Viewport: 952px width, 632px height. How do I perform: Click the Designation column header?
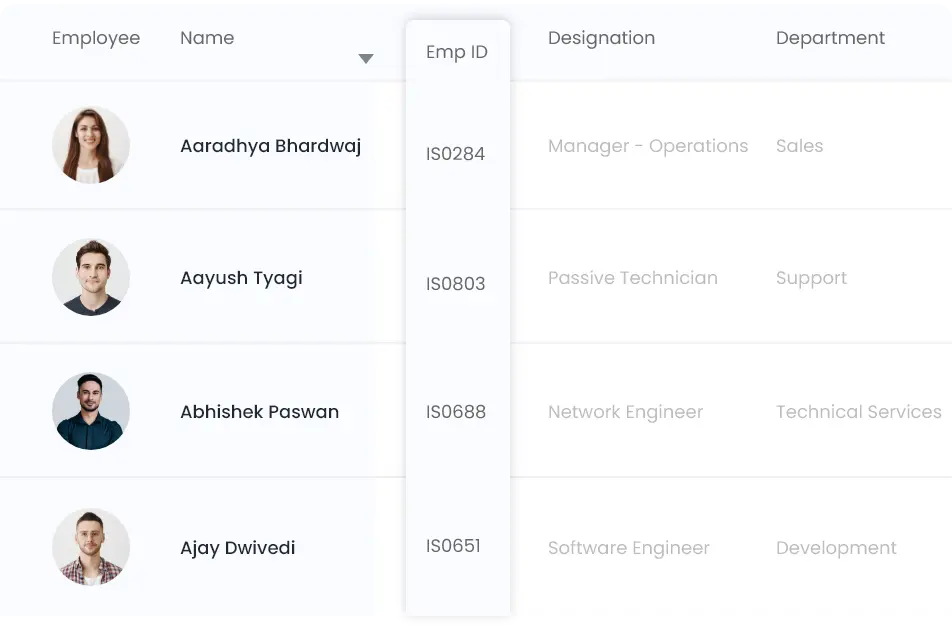[601, 38]
